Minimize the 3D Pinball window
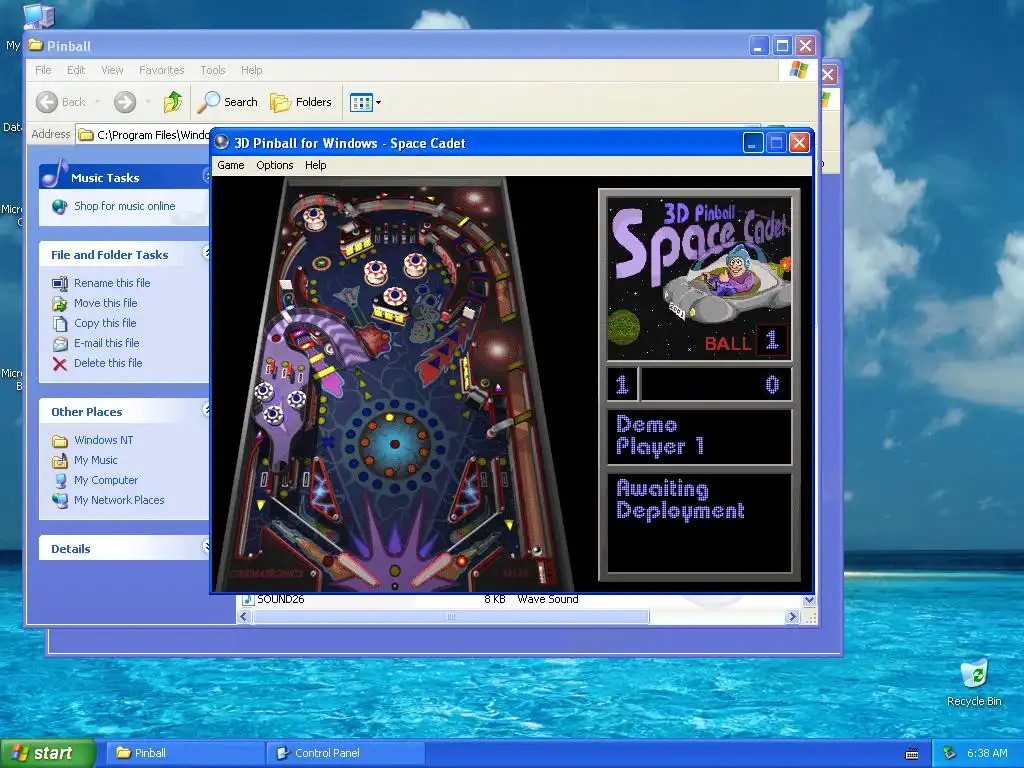 pyautogui.click(x=753, y=142)
